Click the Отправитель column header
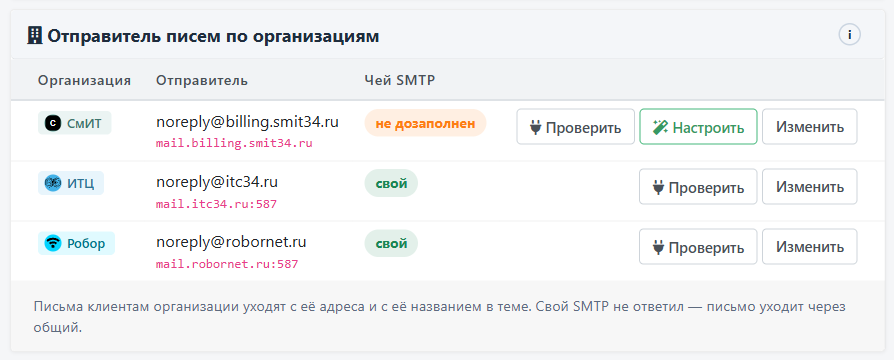The width and height of the screenshot is (894, 360). (x=202, y=80)
